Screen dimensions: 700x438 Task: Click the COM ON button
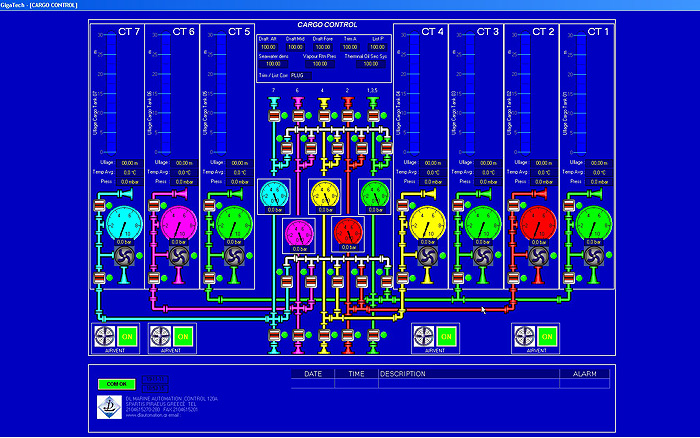point(114,383)
